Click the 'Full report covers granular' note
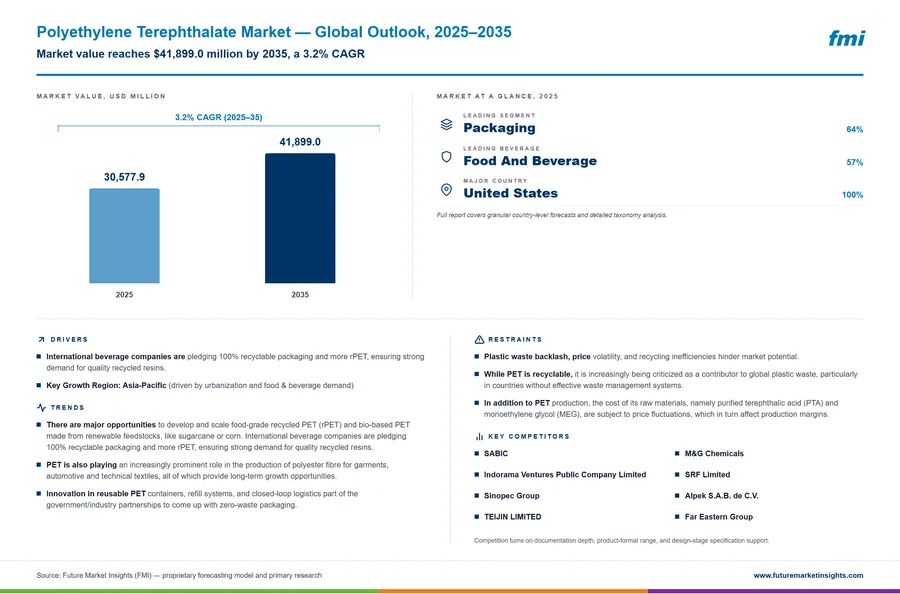Image resolution: width=900 pixels, height=594 pixels. (x=552, y=215)
